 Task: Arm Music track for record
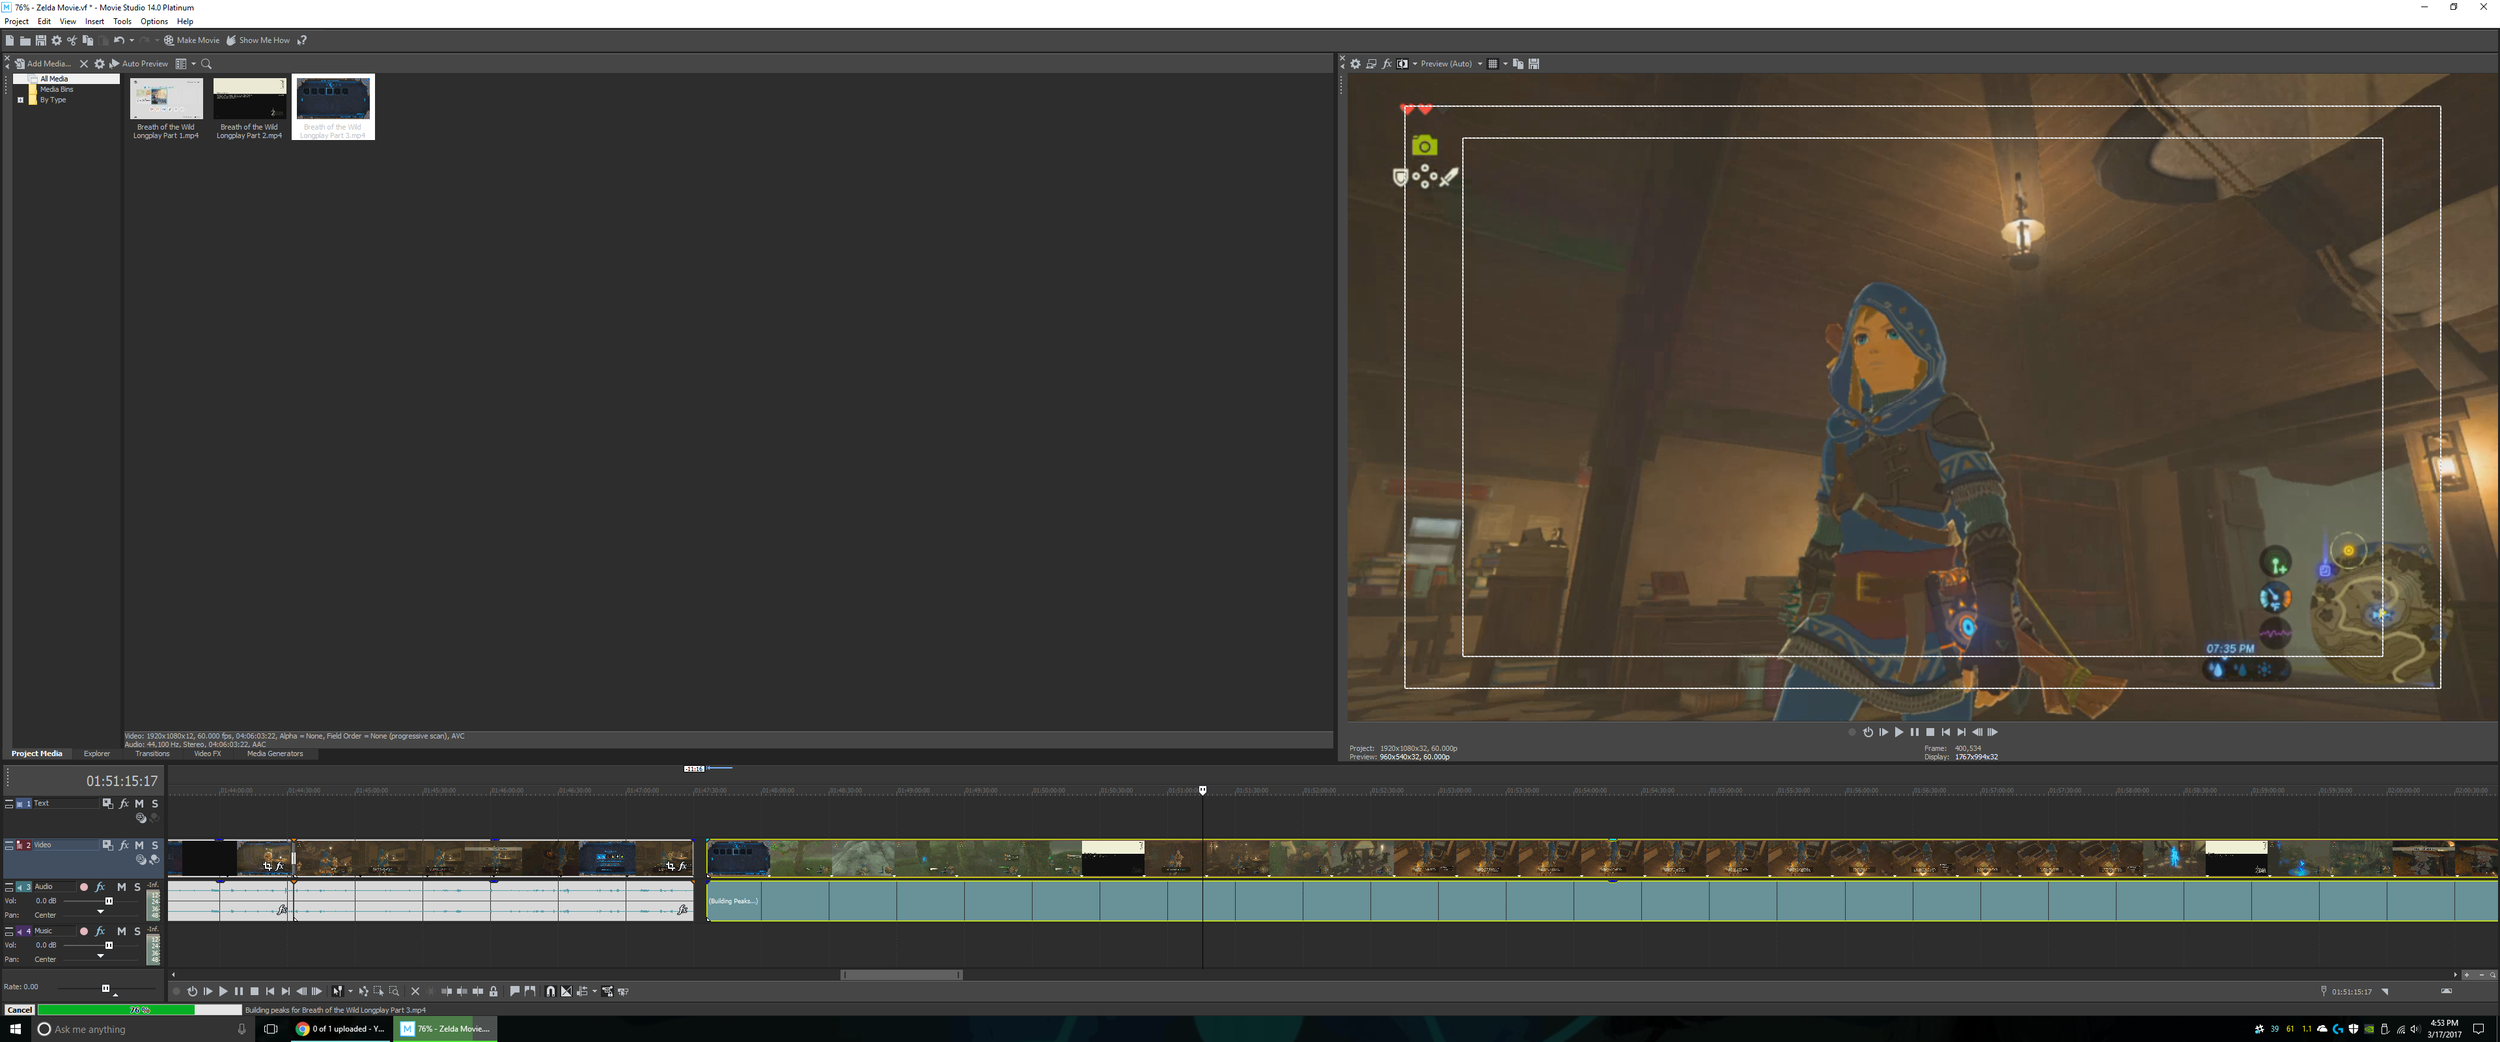84,932
